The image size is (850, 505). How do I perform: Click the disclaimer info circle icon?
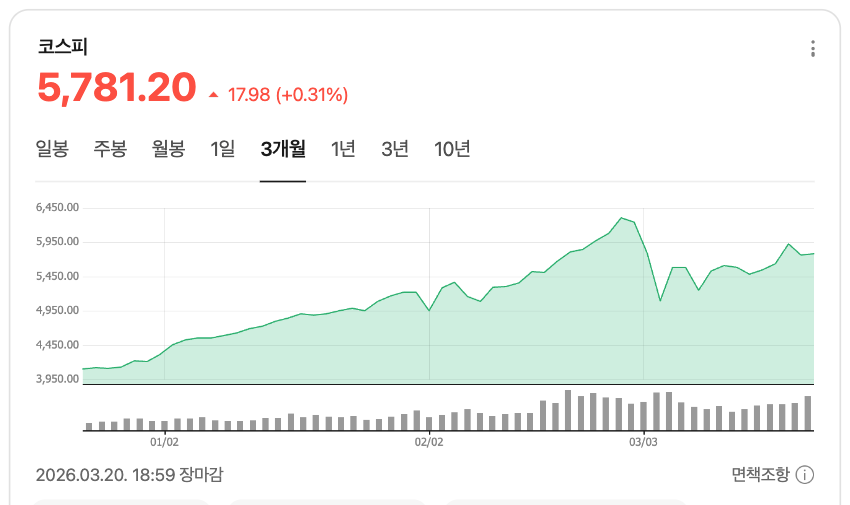click(x=804, y=475)
